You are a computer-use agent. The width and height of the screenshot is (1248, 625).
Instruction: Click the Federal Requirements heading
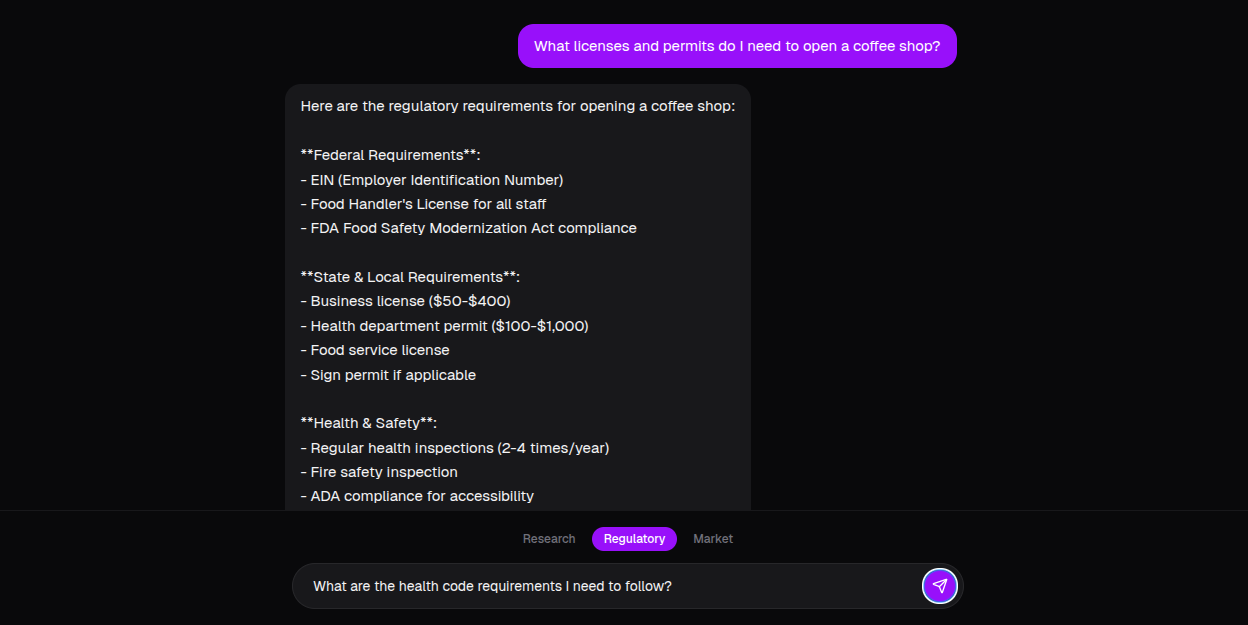pyautogui.click(x=389, y=154)
